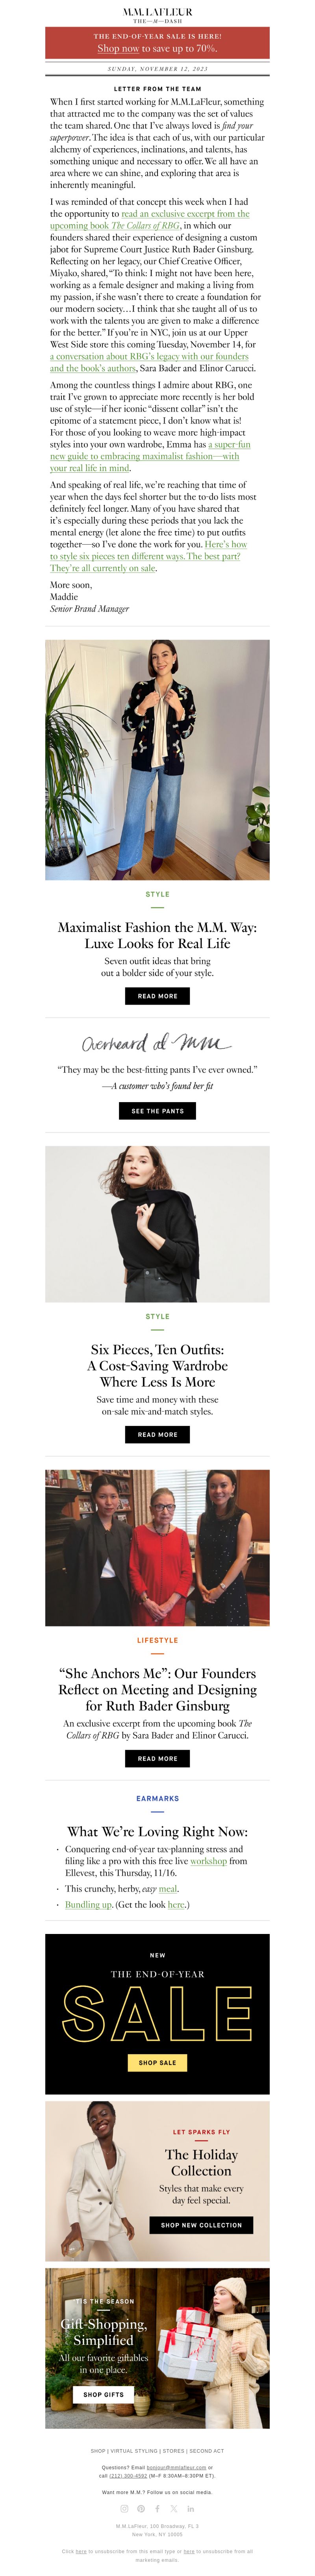This screenshot has height=2576, width=315.
Task: Click READ MORE under Six Pieces, Ten Outfits
Action: pos(157,1434)
